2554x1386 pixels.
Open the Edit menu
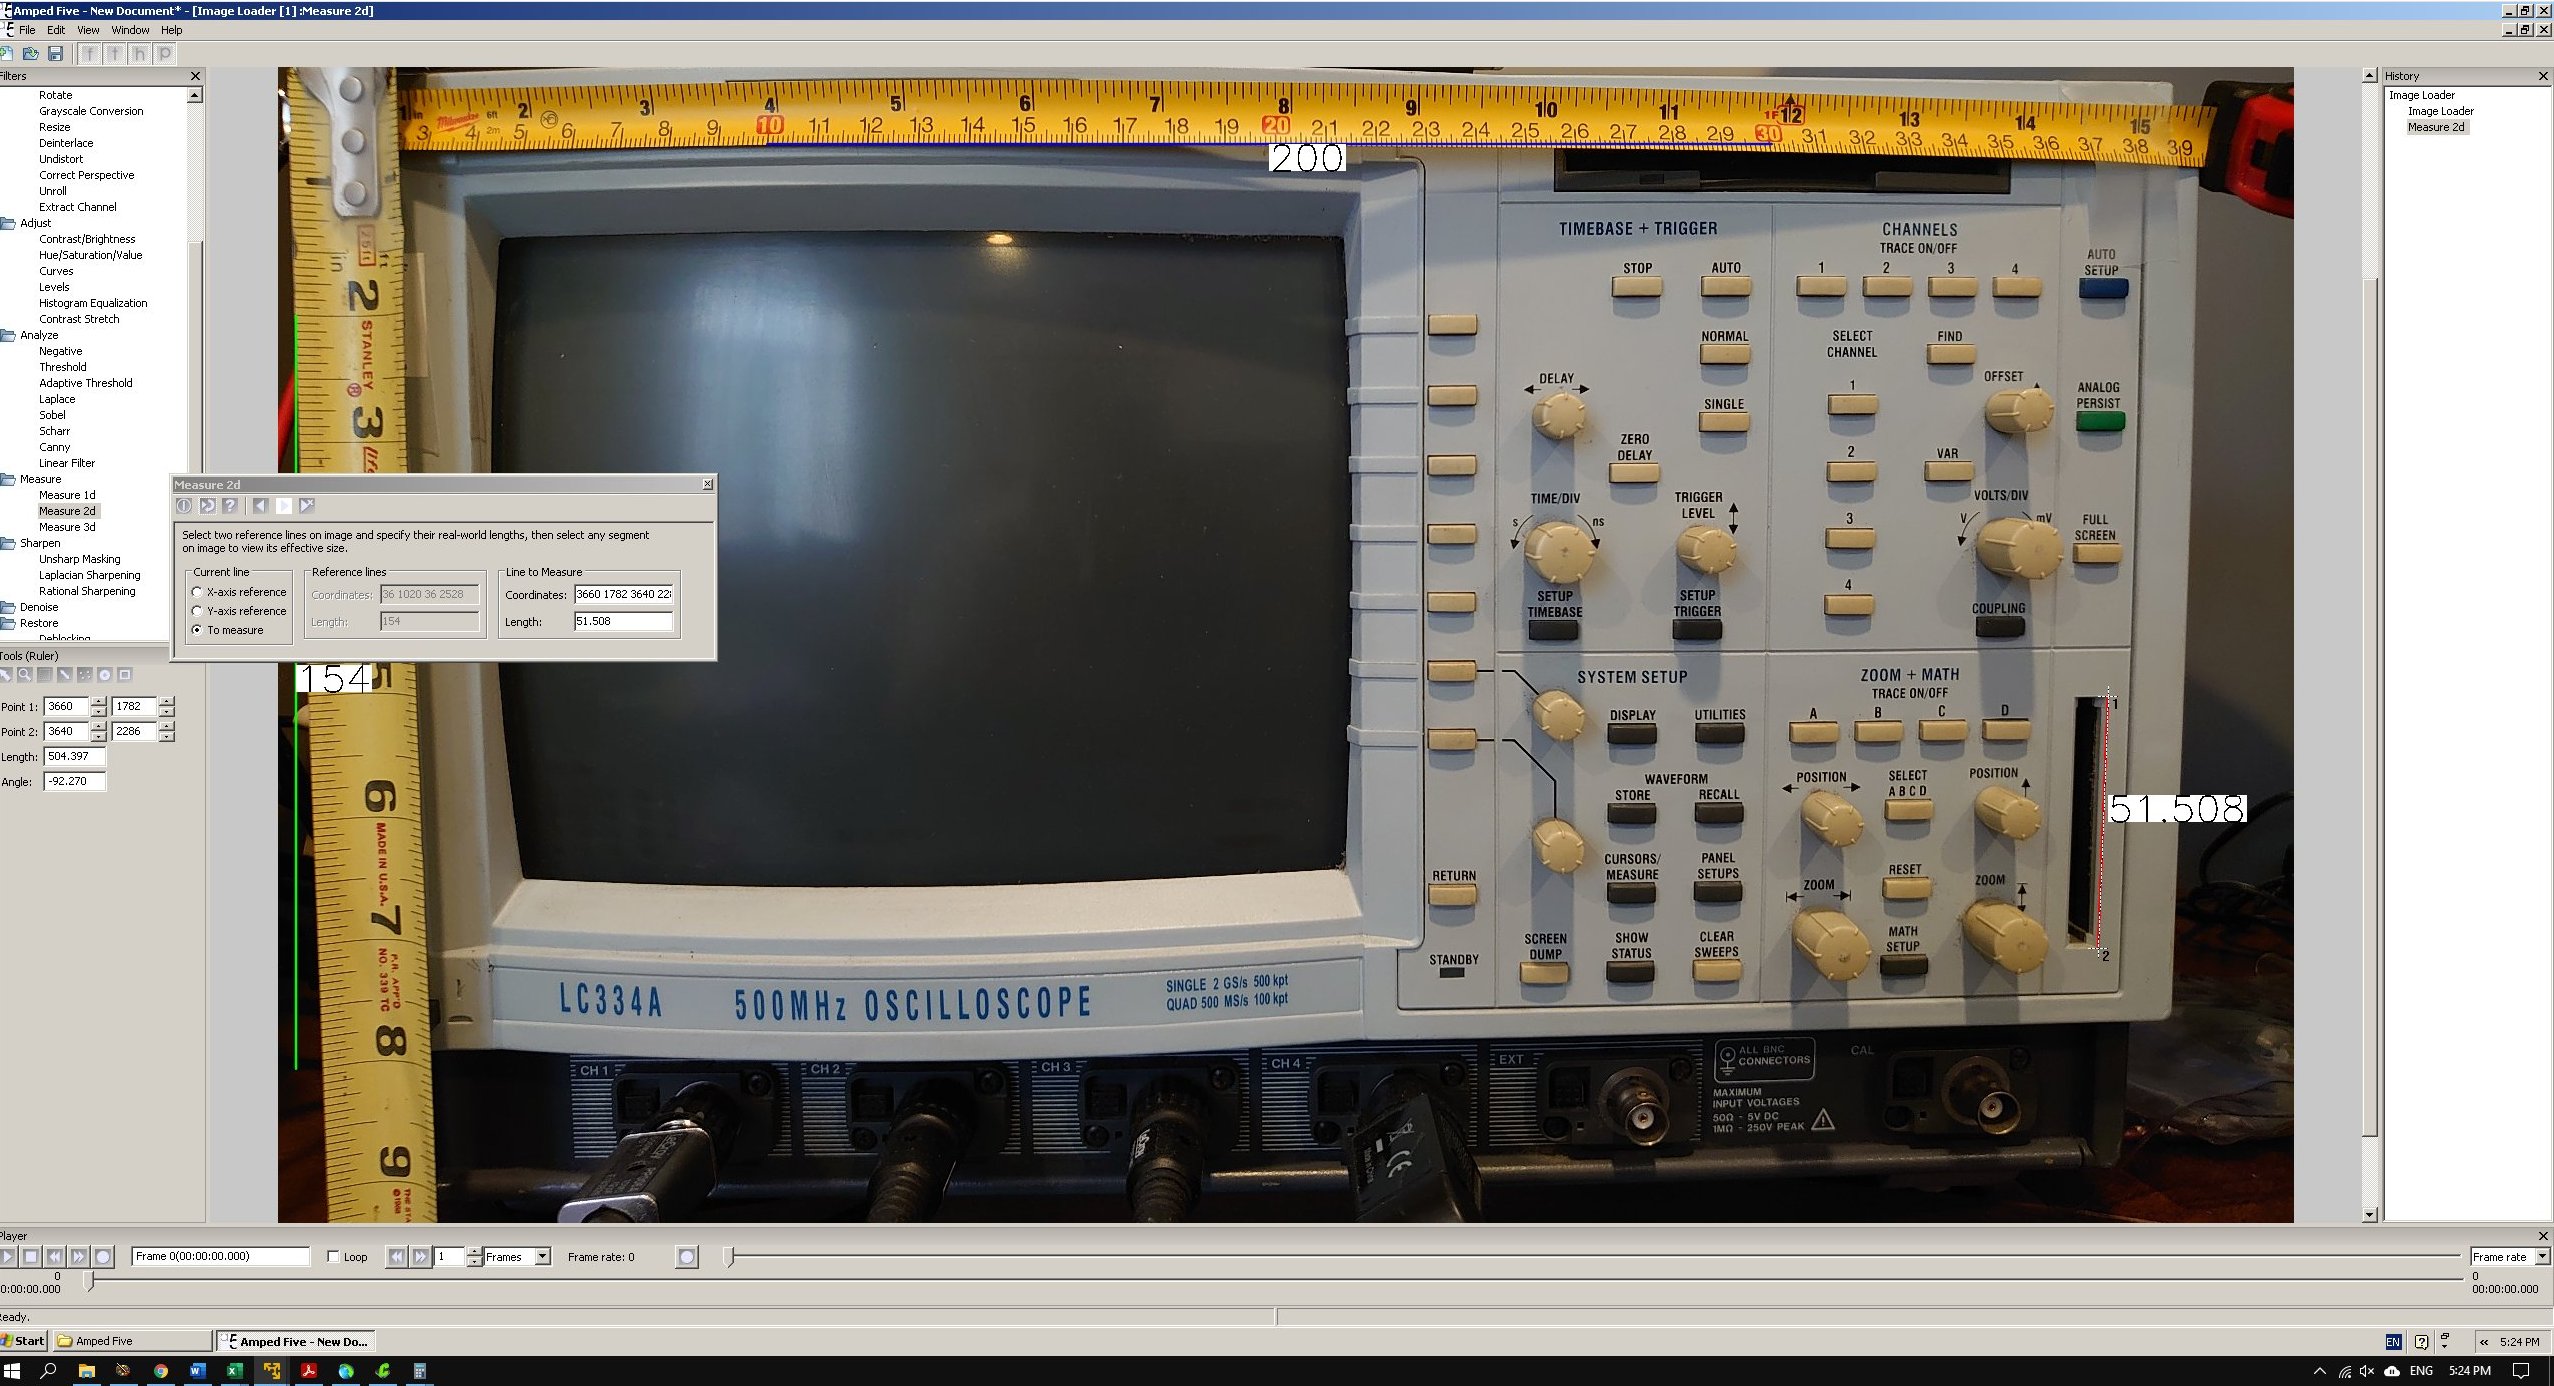click(56, 30)
